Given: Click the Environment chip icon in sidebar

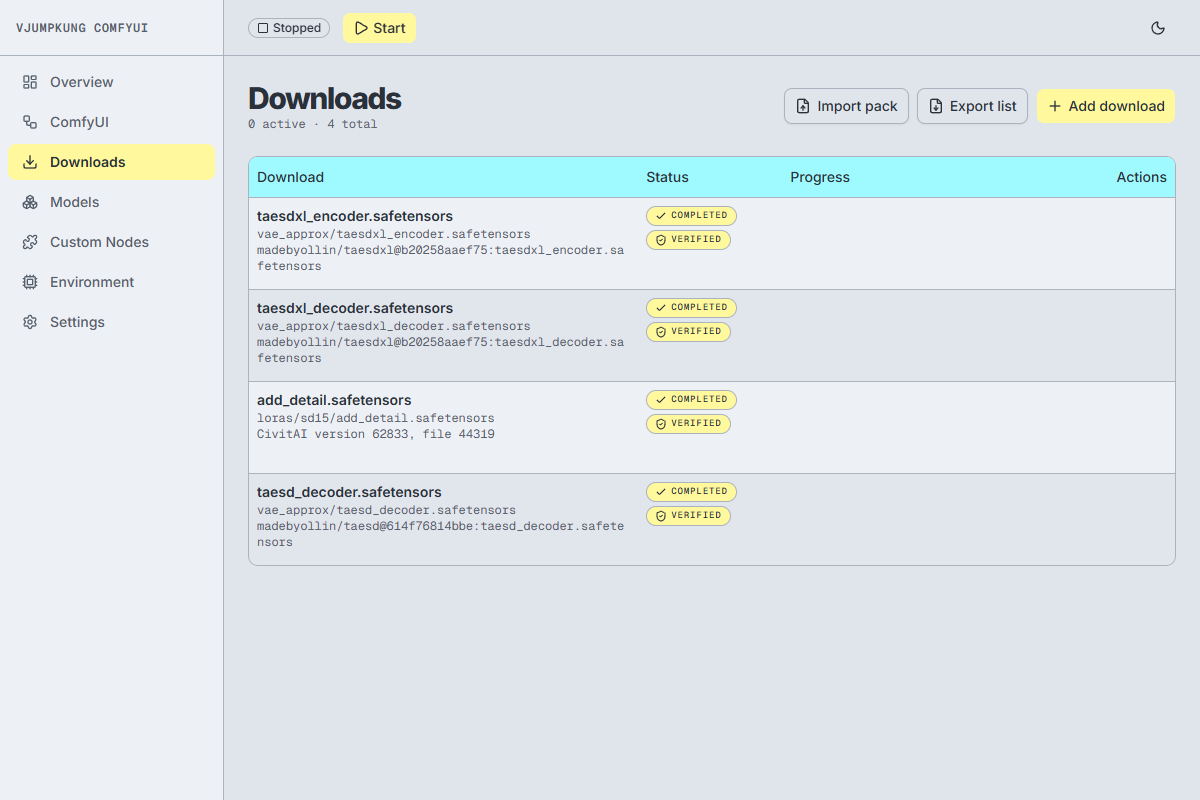Looking at the screenshot, I should (30, 282).
